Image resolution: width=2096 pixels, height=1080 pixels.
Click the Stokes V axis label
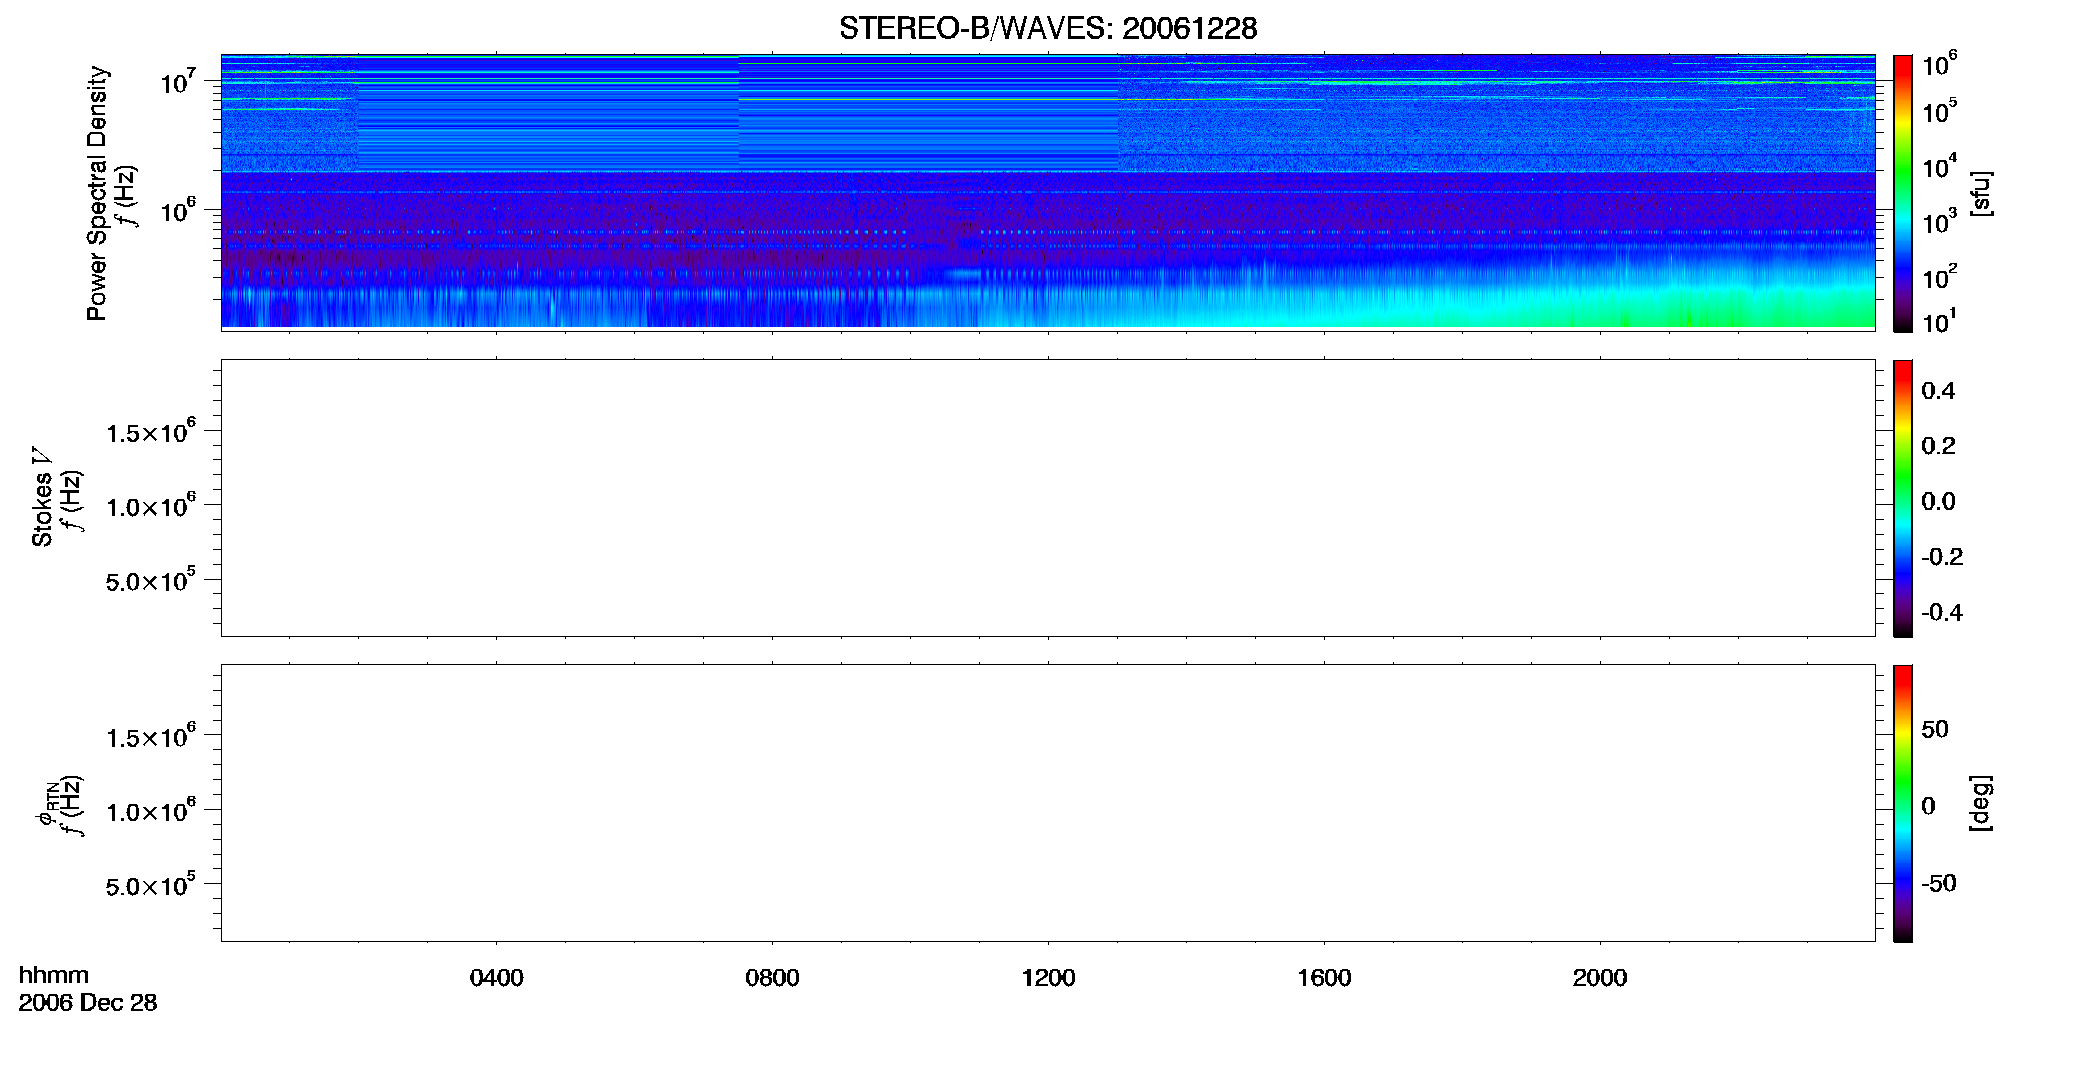(x=42, y=497)
